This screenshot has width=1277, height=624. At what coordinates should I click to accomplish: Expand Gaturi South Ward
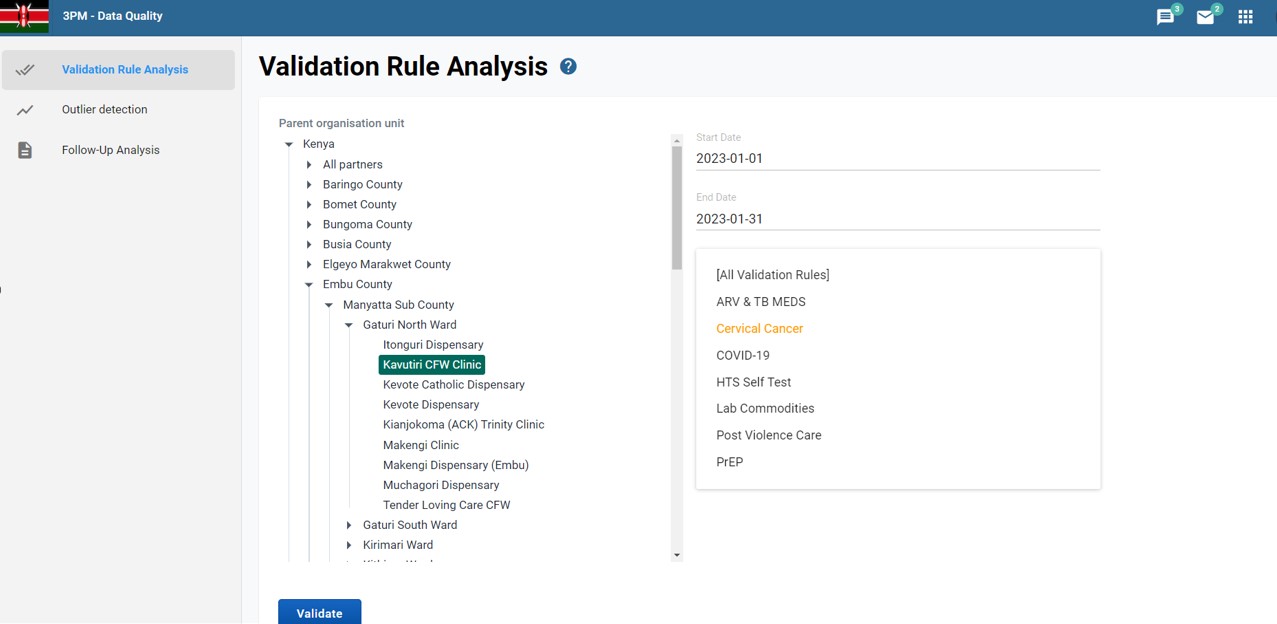tap(349, 525)
